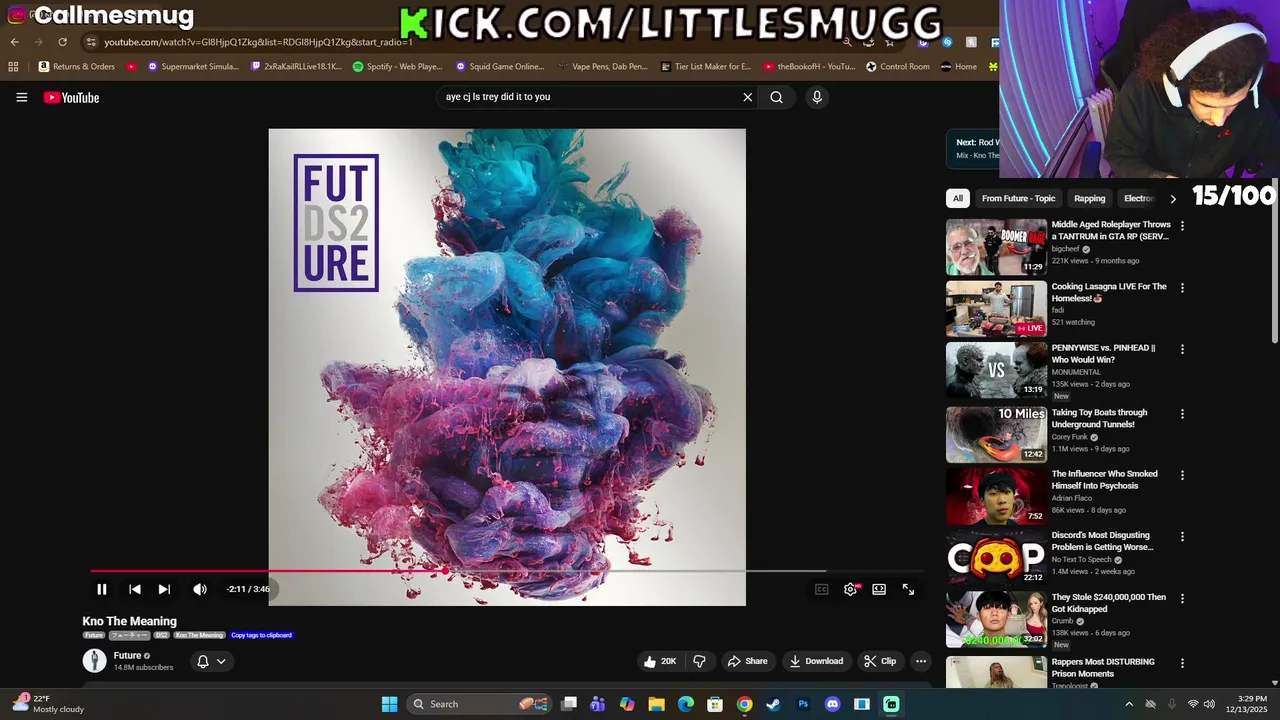Switch to theater mode view
Image resolution: width=1280 pixels, height=720 pixels.
879,589
